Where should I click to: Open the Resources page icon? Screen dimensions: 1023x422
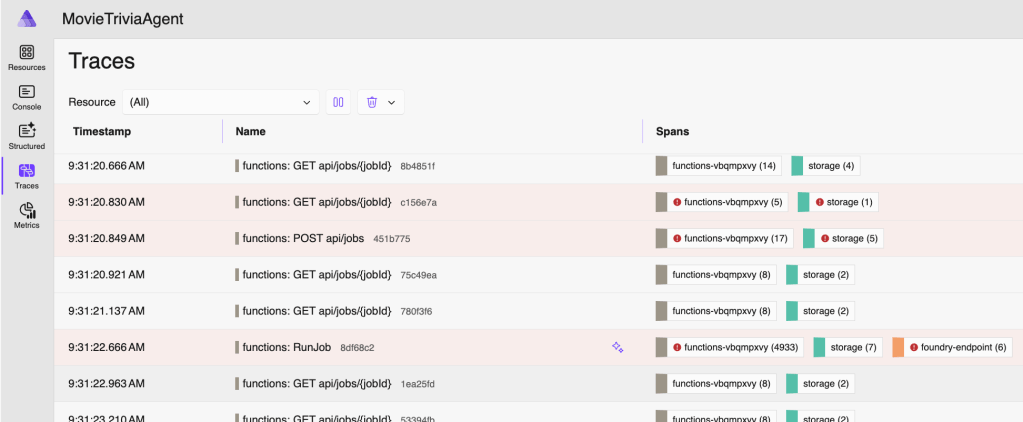coord(27,52)
